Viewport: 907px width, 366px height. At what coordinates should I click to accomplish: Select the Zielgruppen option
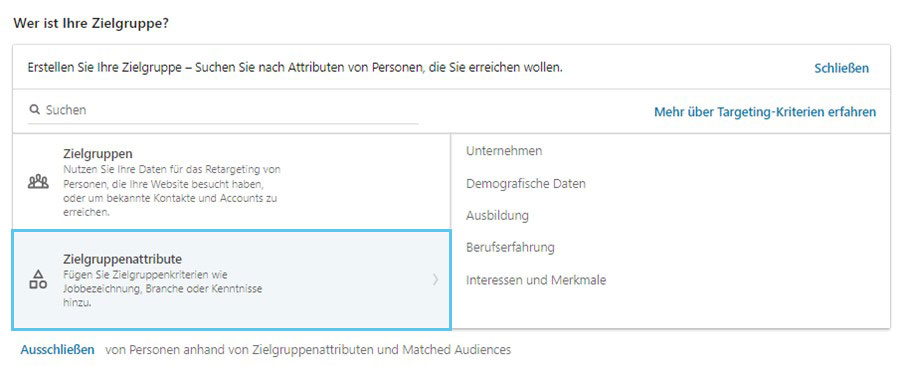click(x=231, y=182)
